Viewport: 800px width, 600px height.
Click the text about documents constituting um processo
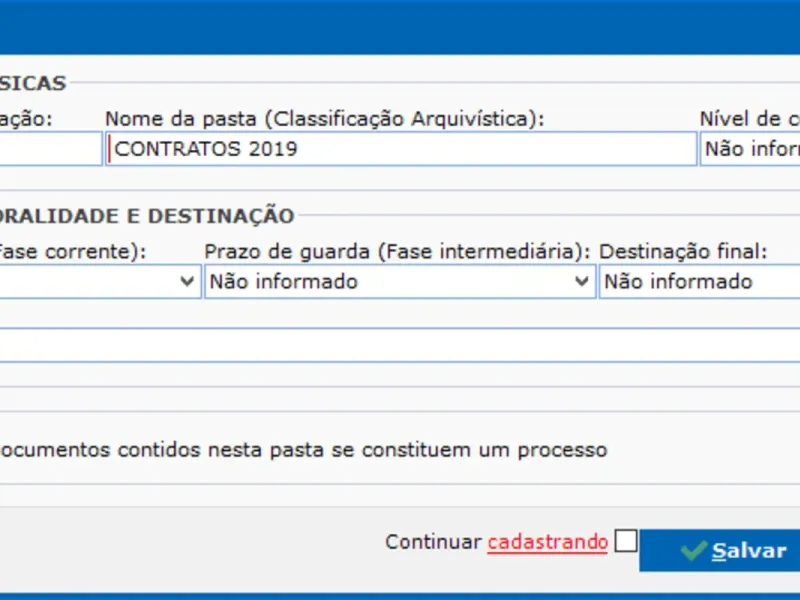tap(302, 450)
